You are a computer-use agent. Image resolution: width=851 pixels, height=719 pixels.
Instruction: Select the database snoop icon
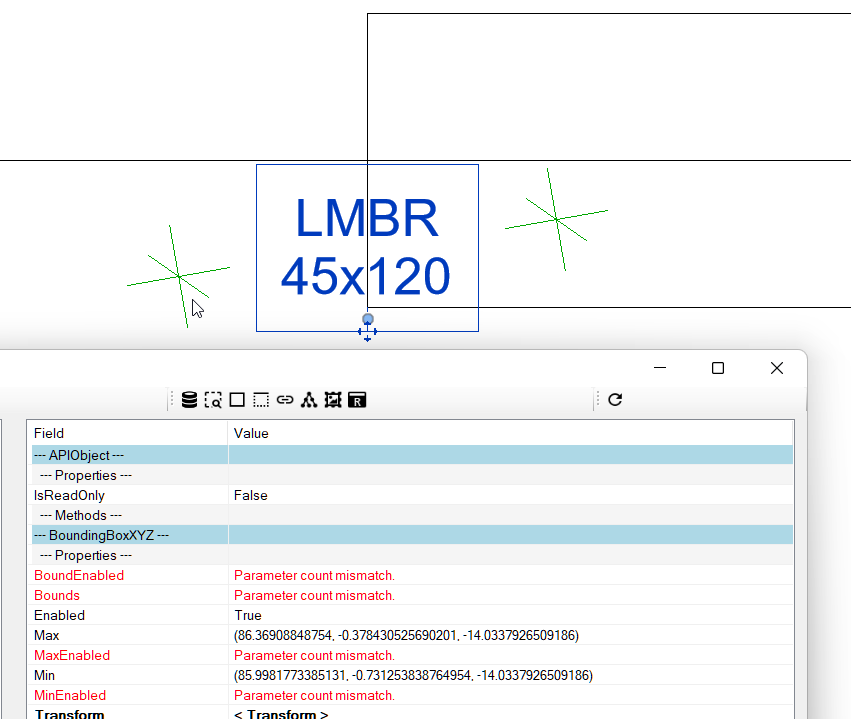pyautogui.click(x=190, y=399)
